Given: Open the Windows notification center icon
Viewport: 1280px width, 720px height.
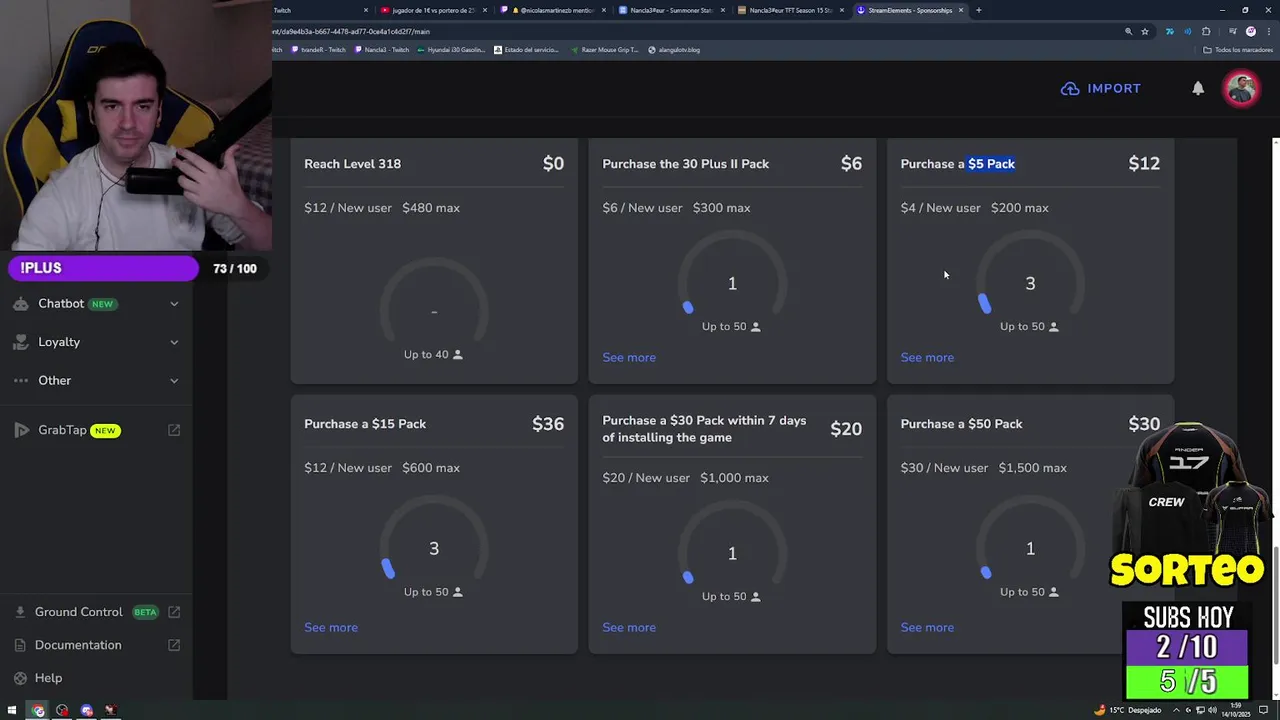Looking at the screenshot, I should (x=1262, y=710).
